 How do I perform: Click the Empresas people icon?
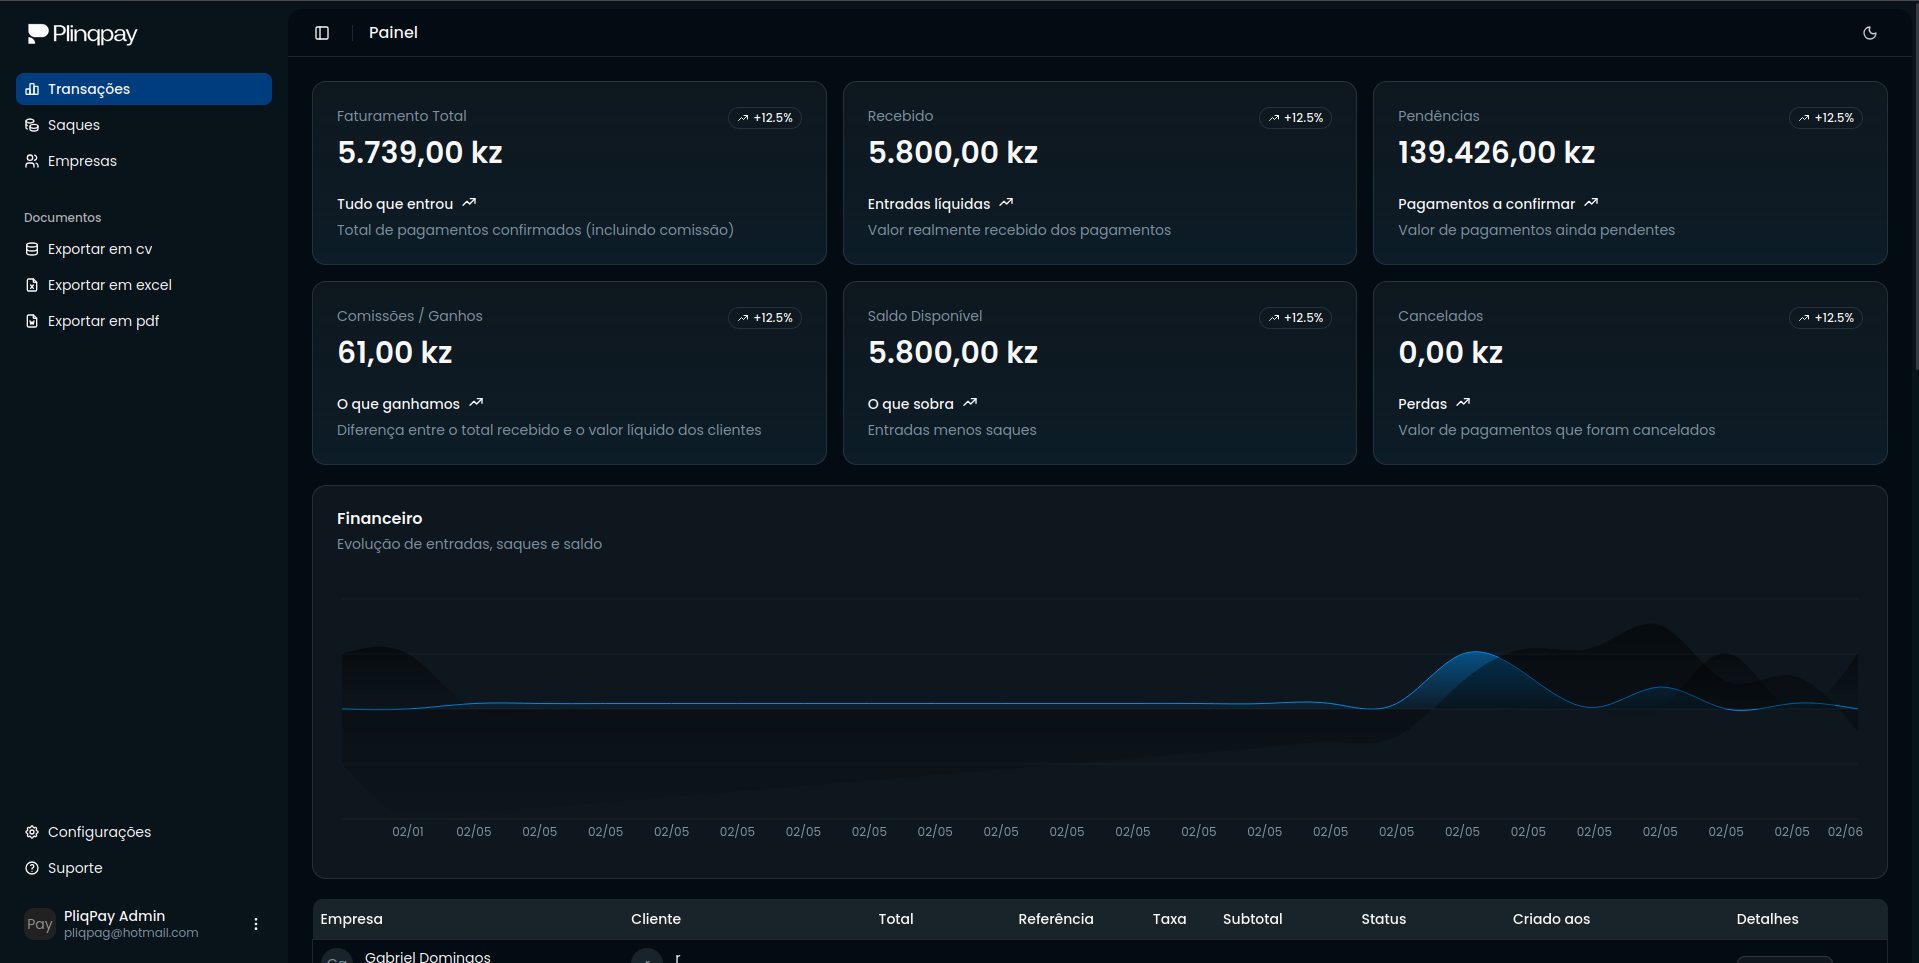32,161
